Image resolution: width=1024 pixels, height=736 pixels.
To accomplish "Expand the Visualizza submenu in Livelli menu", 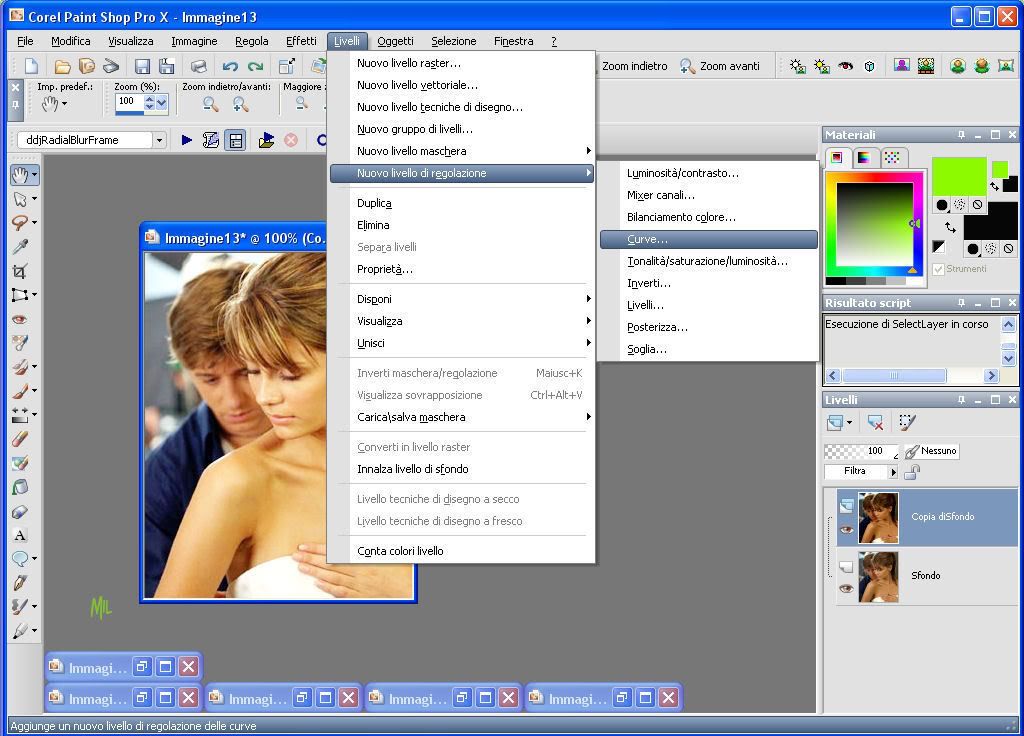I will 462,321.
